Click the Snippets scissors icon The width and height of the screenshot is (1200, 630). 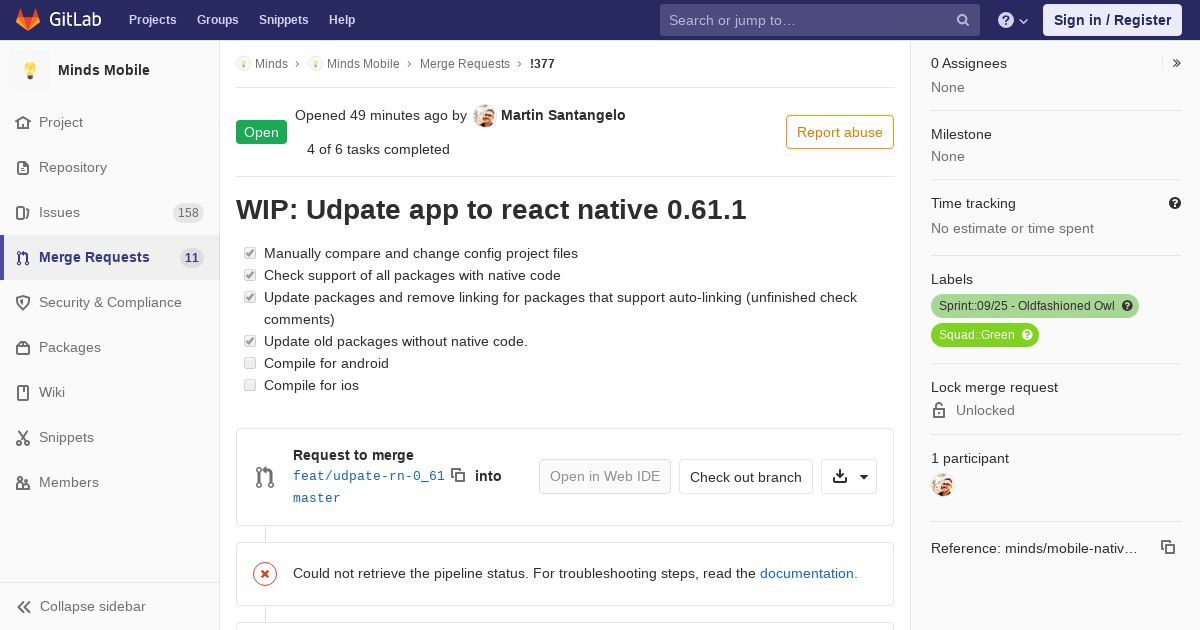pyautogui.click(x=23, y=437)
